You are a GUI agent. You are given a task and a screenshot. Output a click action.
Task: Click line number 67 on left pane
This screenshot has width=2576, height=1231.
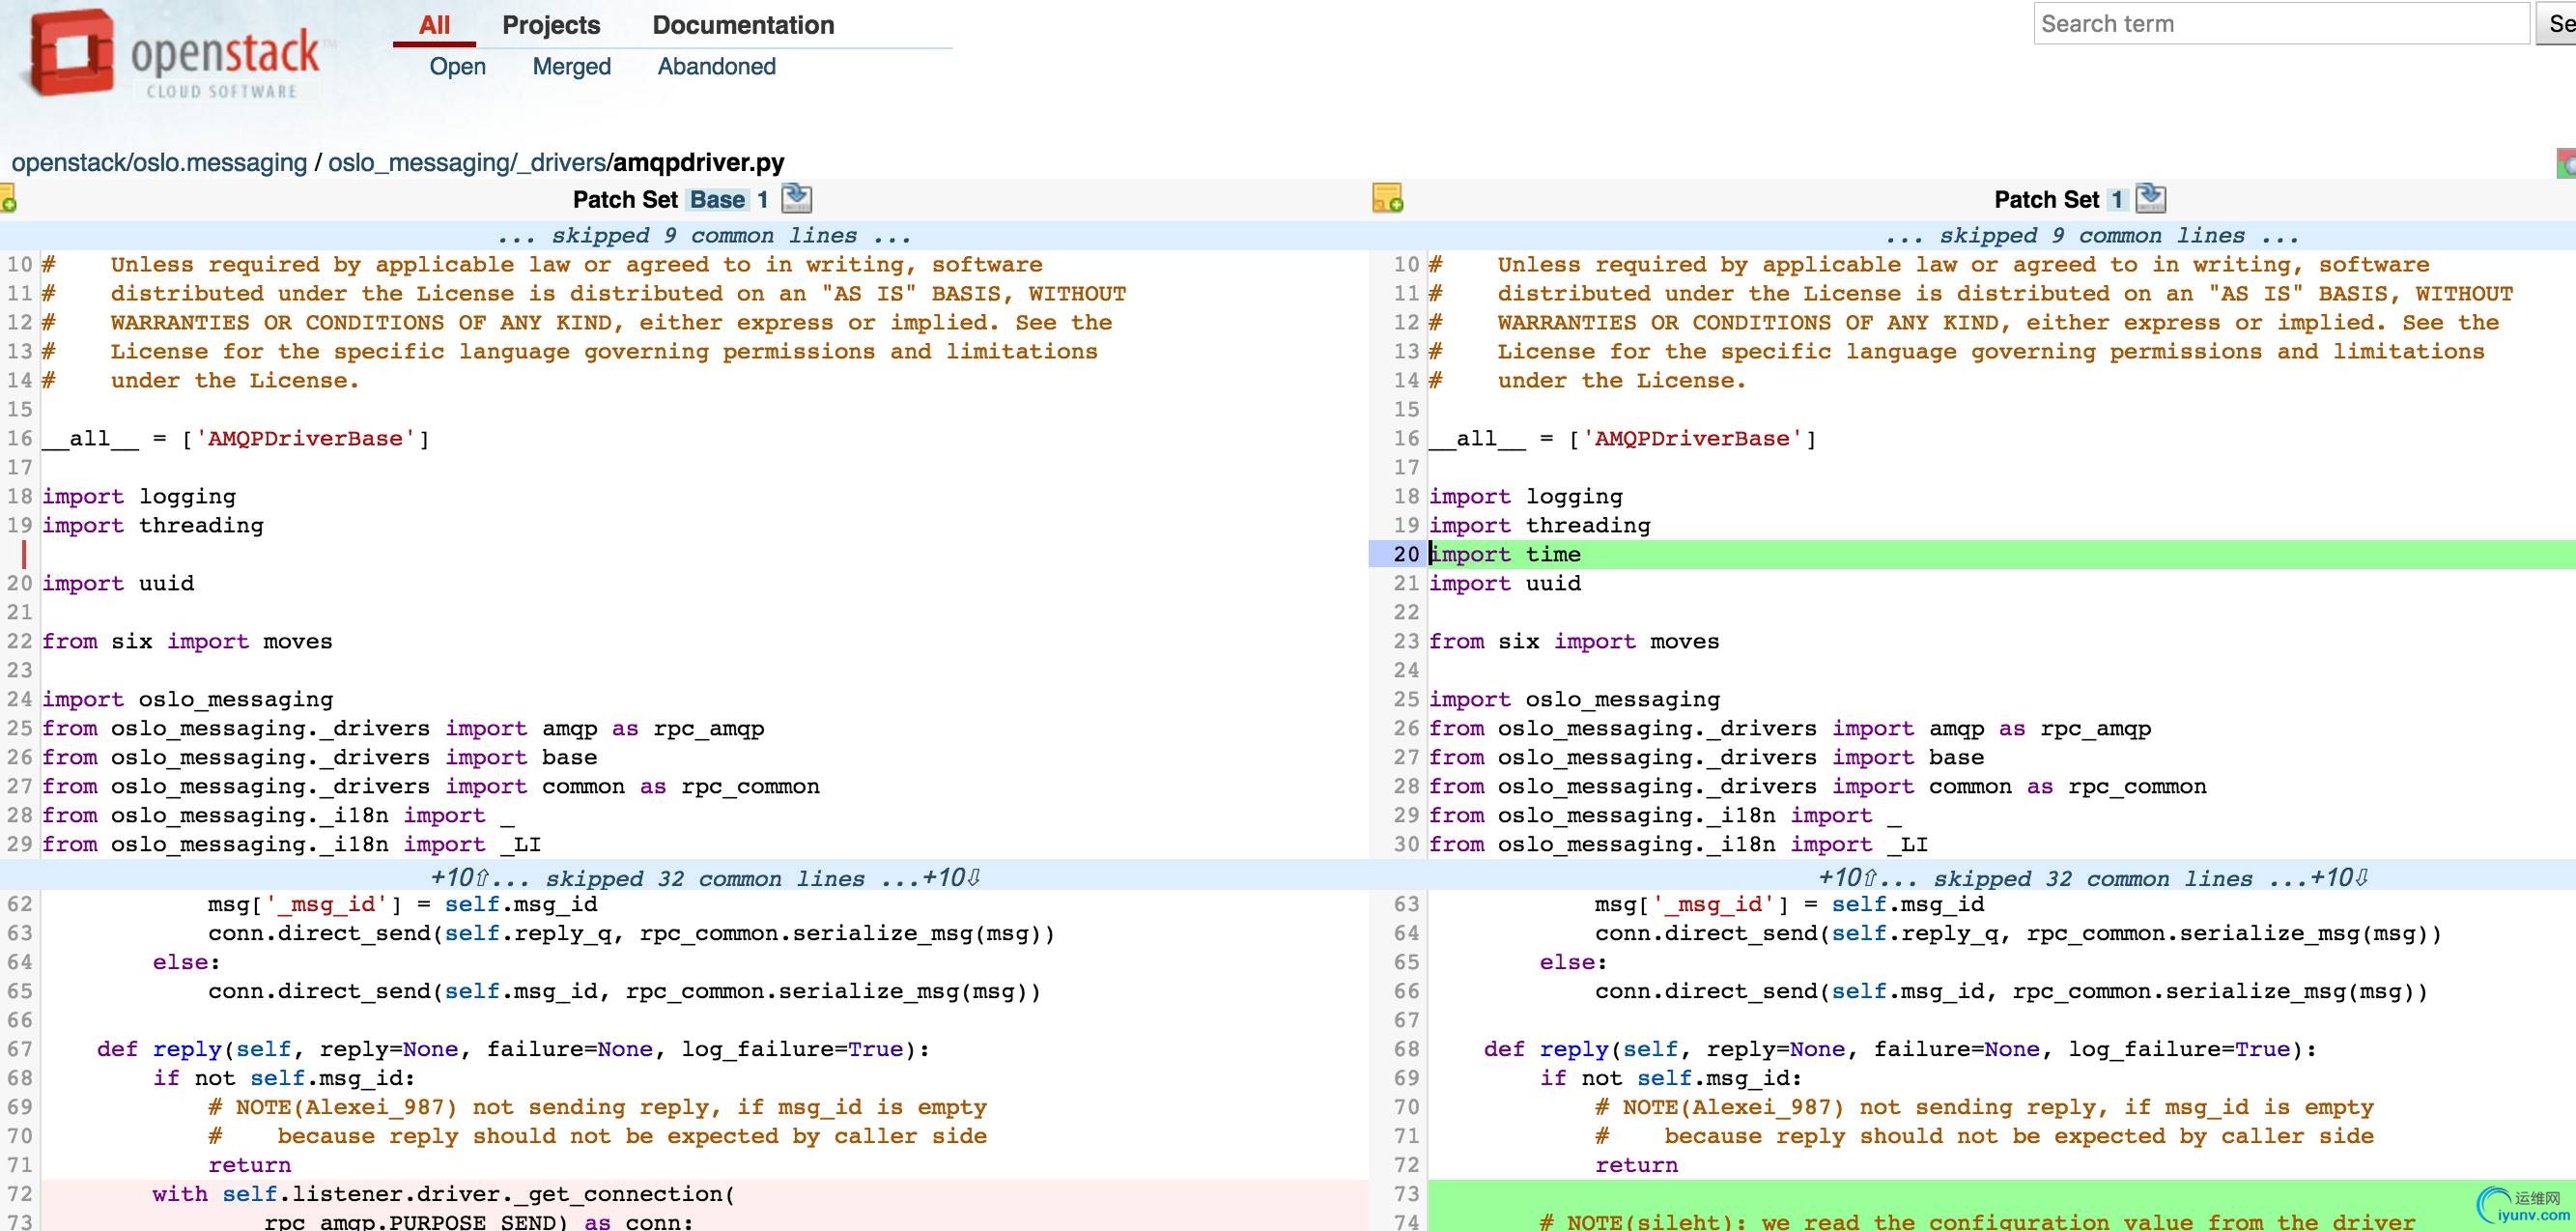tap(20, 1049)
